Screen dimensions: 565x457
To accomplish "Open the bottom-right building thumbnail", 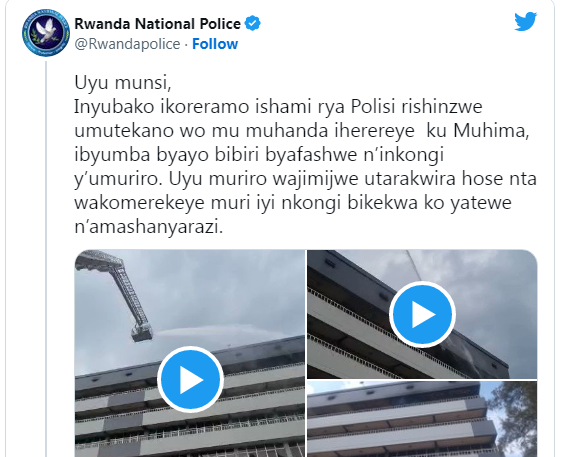I will [x=422, y=419].
